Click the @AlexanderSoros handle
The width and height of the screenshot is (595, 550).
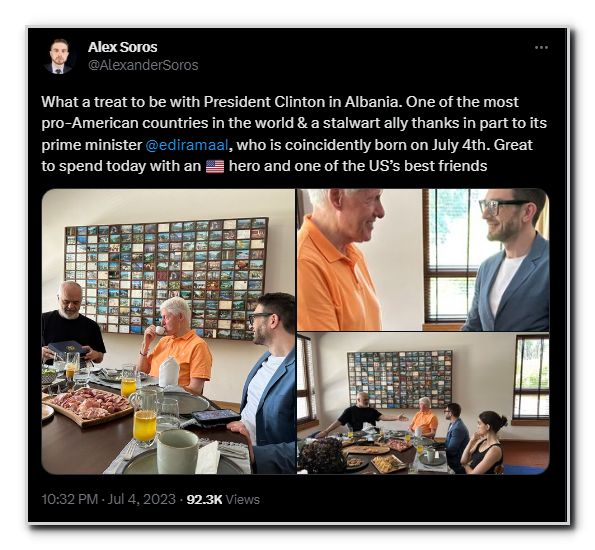click(143, 65)
